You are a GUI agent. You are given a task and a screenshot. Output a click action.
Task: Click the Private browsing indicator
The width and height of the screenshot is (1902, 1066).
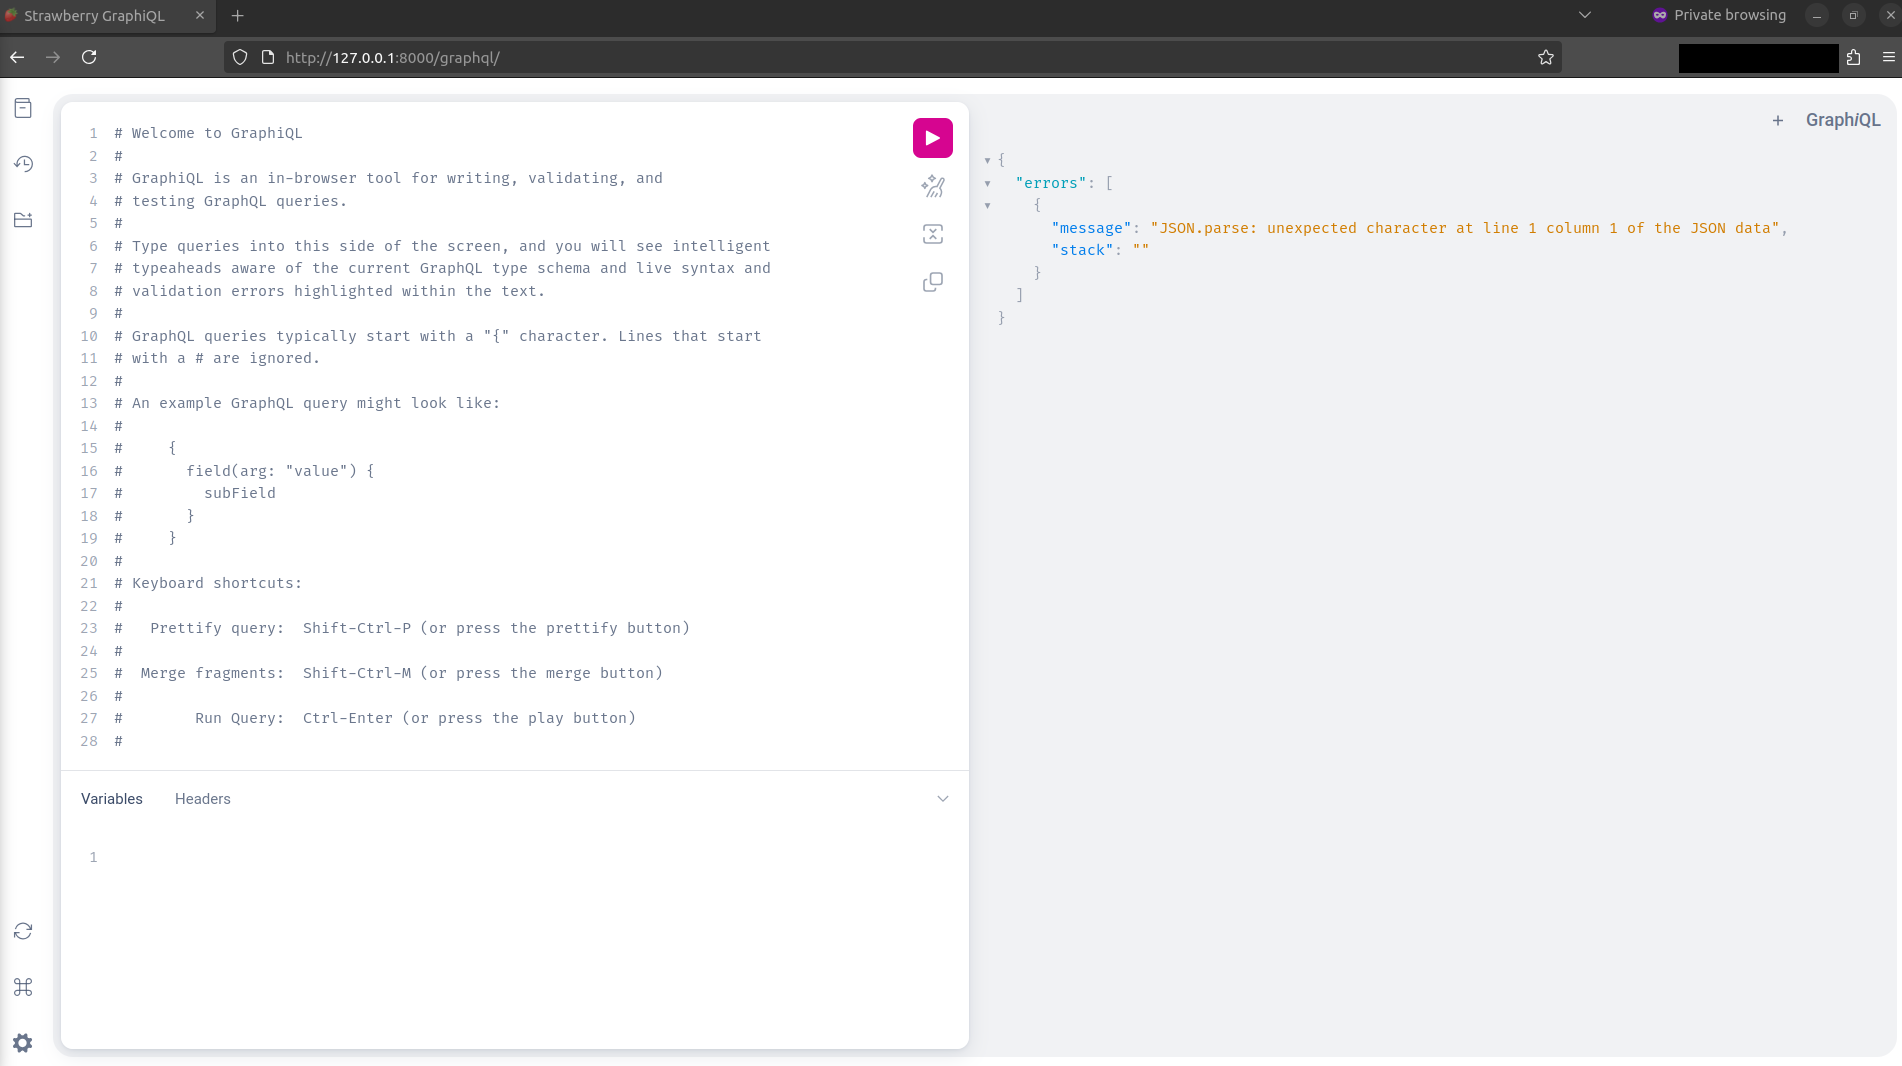(x=1720, y=15)
